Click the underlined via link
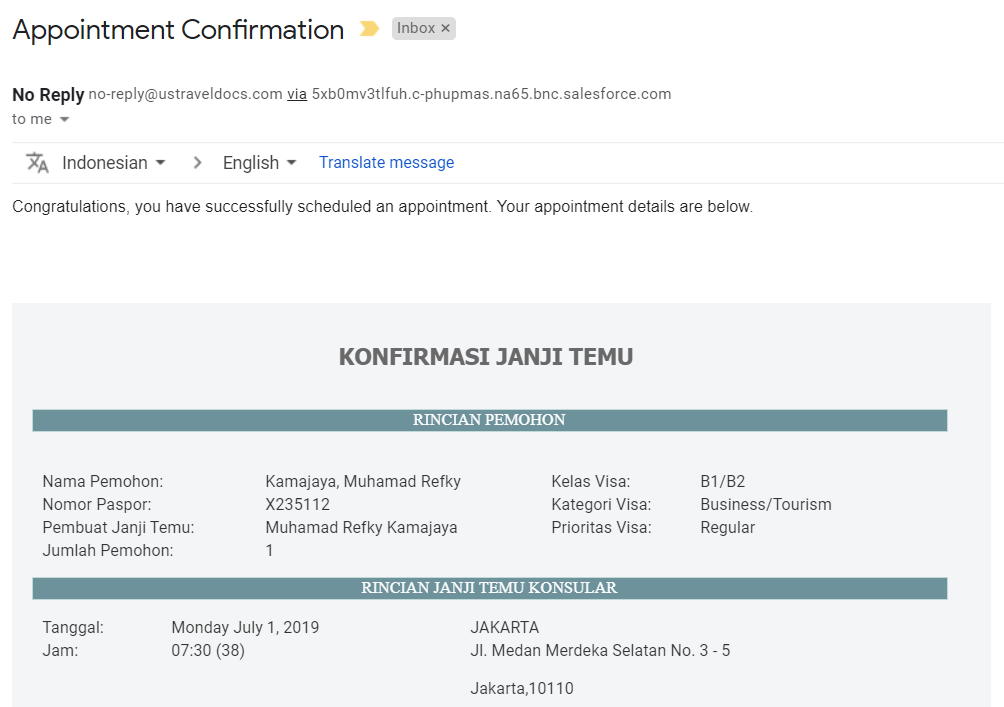 (x=297, y=94)
